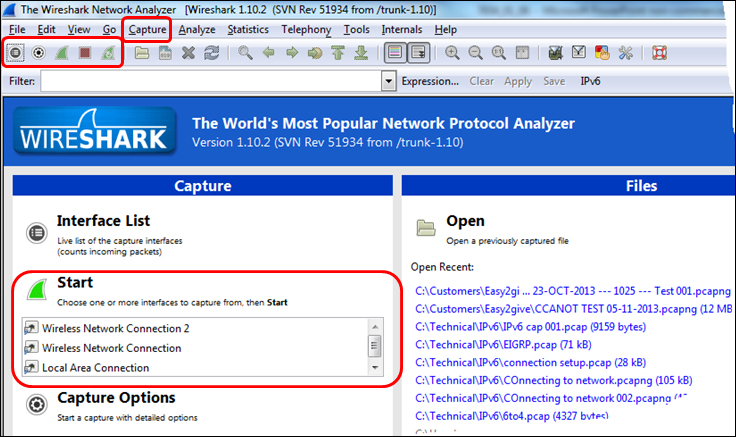
Task: Open recent file EIGRP.pcap
Action: click(503, 345)
